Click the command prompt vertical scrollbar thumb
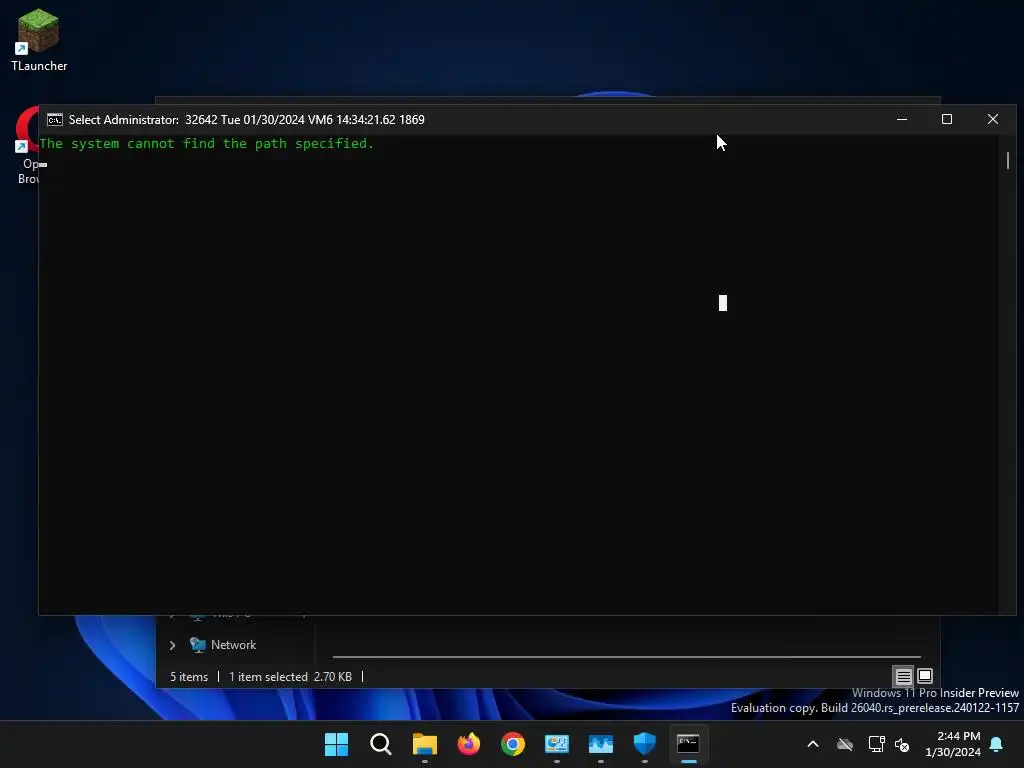The height and width of the screenshot is (768, 1024). (x=1008, y=160)
